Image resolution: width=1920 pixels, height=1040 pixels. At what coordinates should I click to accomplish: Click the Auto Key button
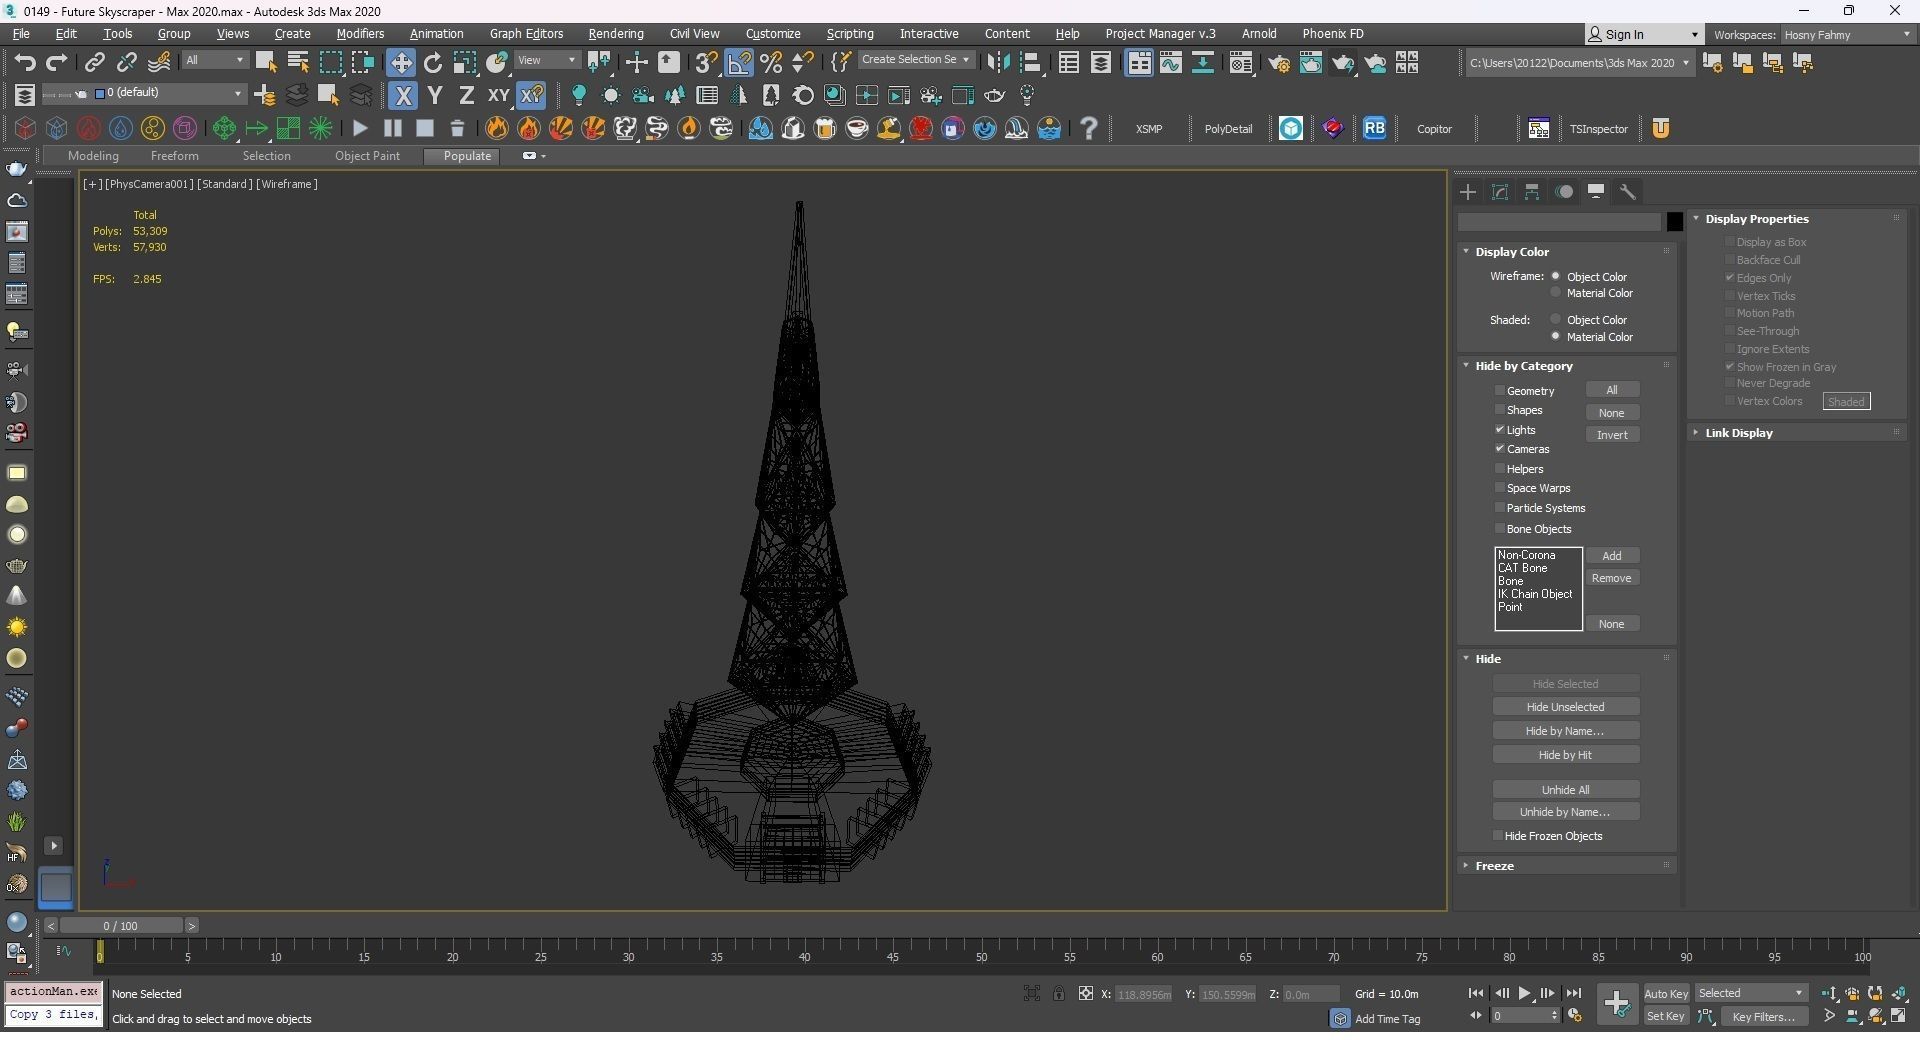(1666, 993)
